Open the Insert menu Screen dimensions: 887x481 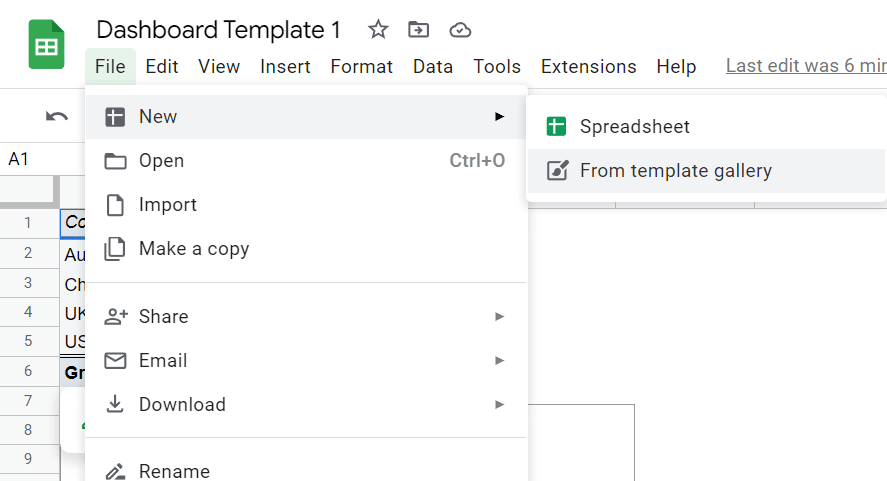pos(285,67)
